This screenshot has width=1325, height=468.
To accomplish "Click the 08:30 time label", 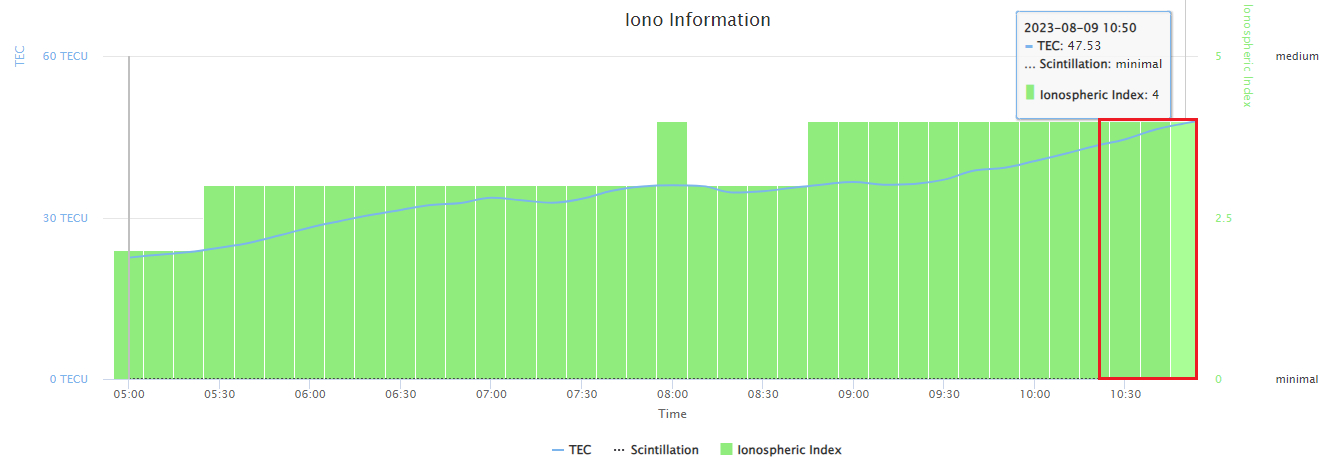I will (762, 394).
